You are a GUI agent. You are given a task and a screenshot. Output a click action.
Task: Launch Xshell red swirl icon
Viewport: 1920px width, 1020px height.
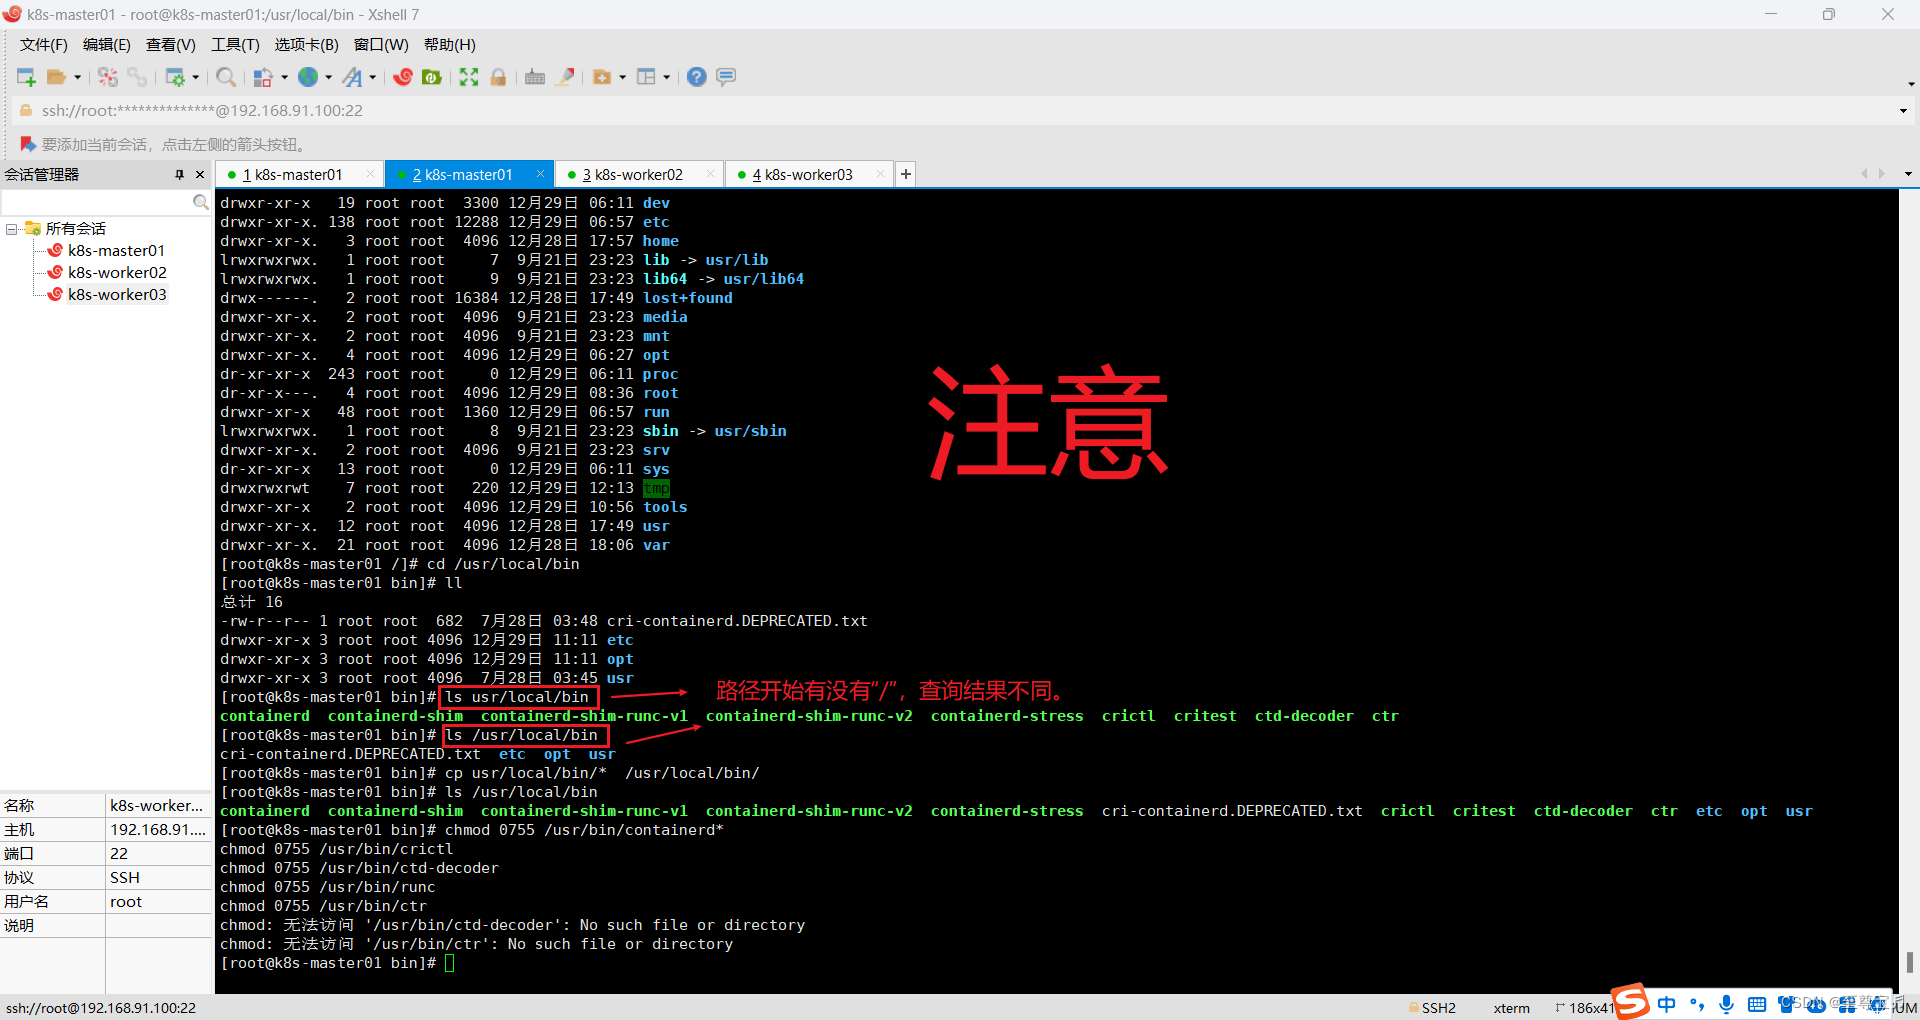point(403,77)
